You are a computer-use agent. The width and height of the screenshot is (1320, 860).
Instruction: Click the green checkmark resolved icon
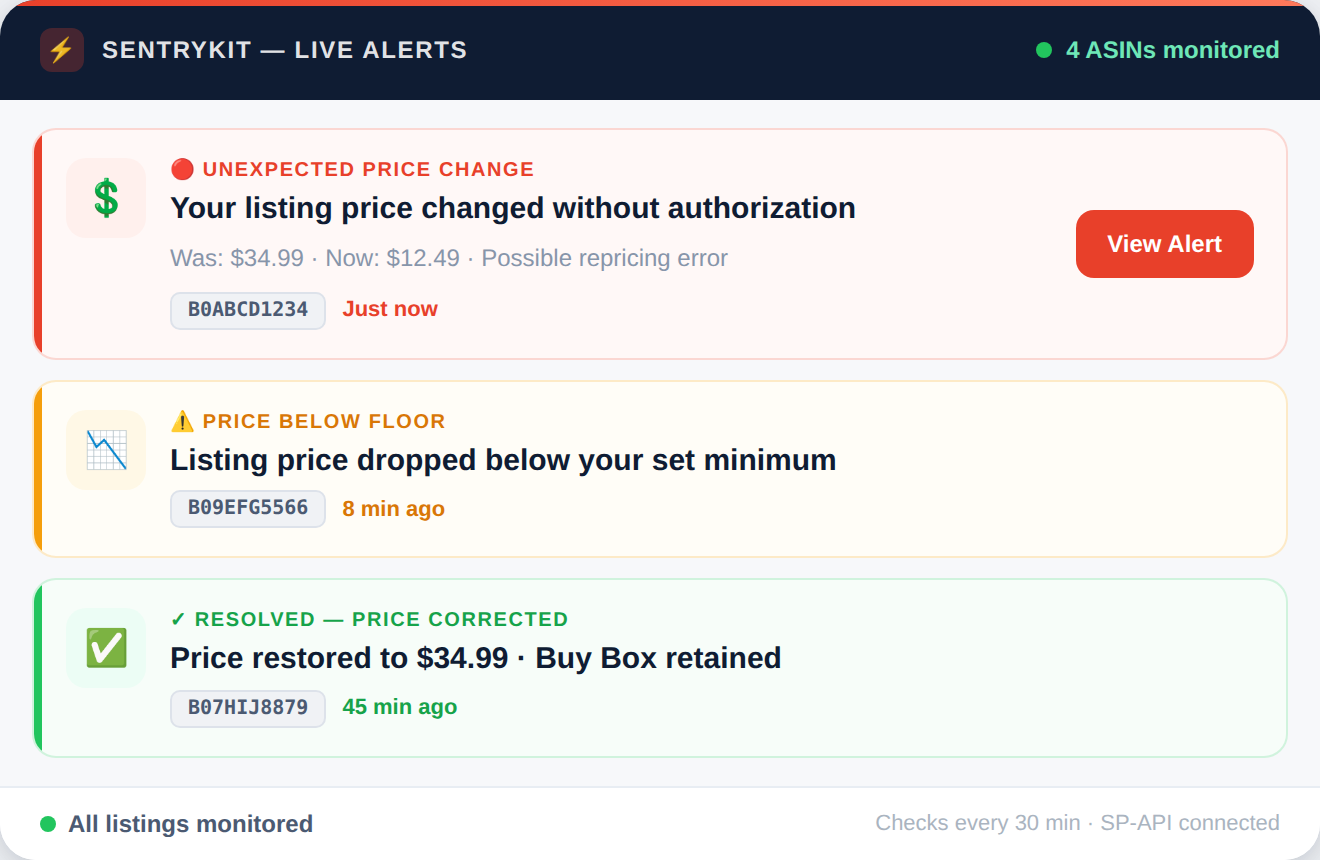(106, 648)
